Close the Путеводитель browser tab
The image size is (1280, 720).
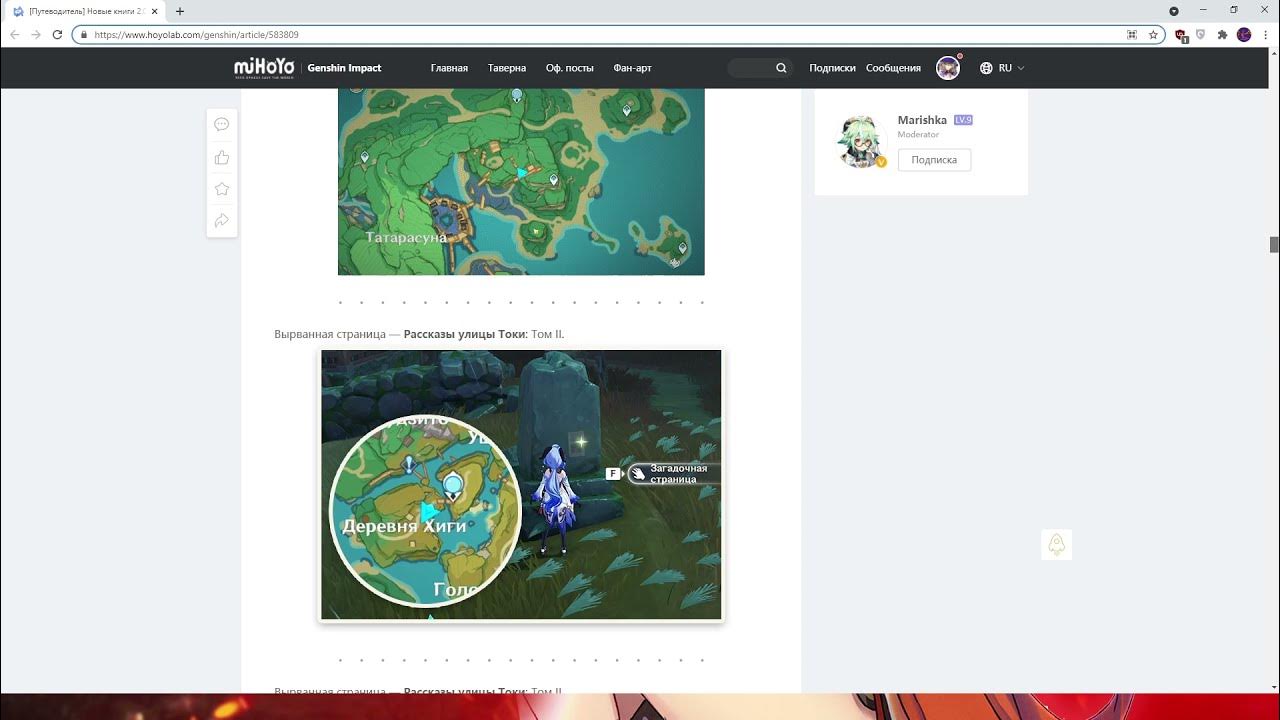click(x=154, y=11)
